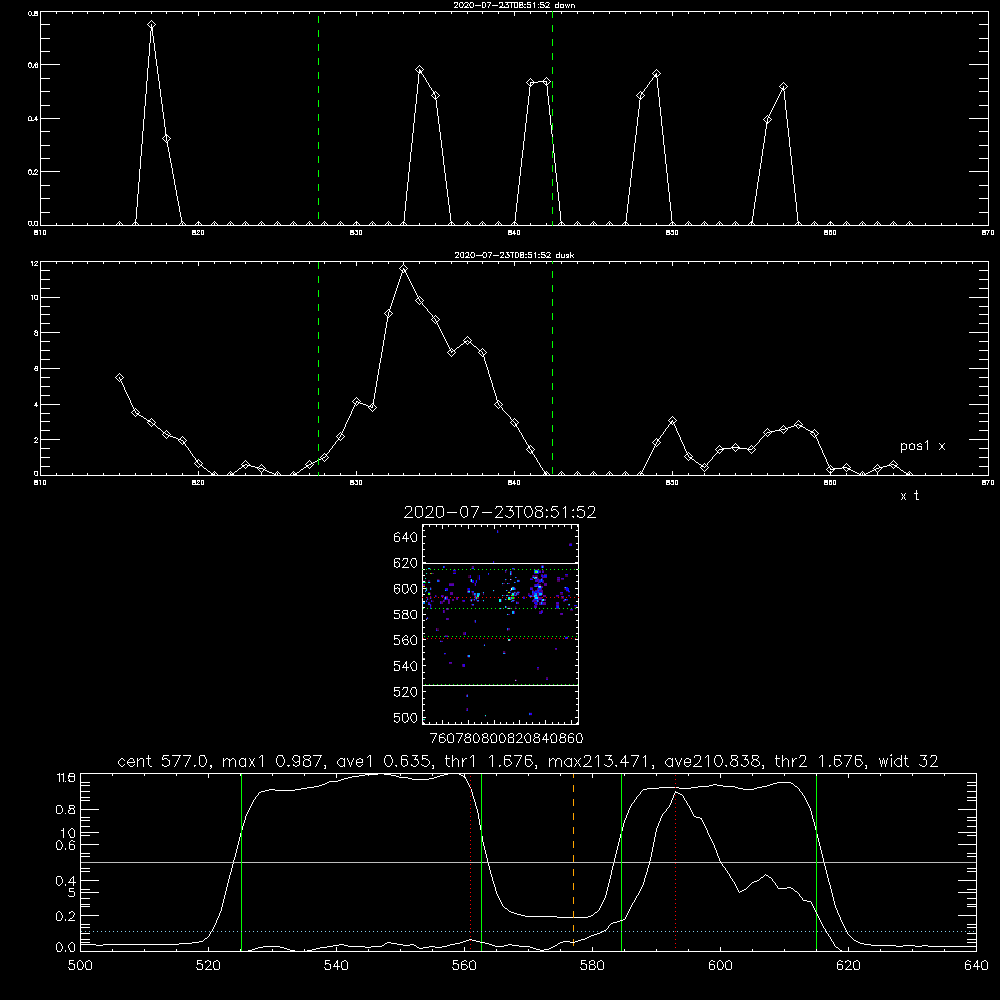Screen dimensions: 1000x1000
Task: Click the green vertical line at 615 in bottom plot
Action: point(816,862)
